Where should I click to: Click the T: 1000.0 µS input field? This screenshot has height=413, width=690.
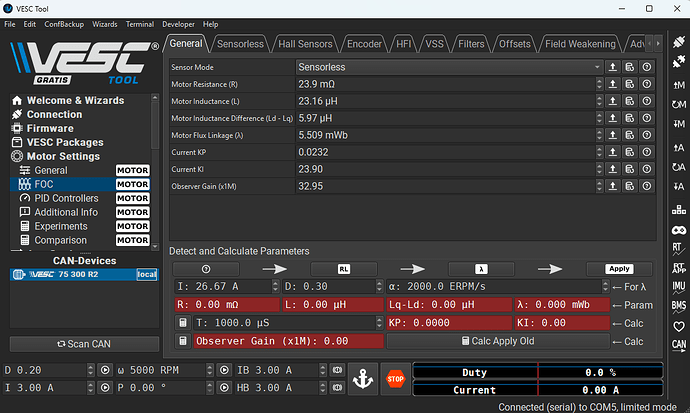click(284, 323)
